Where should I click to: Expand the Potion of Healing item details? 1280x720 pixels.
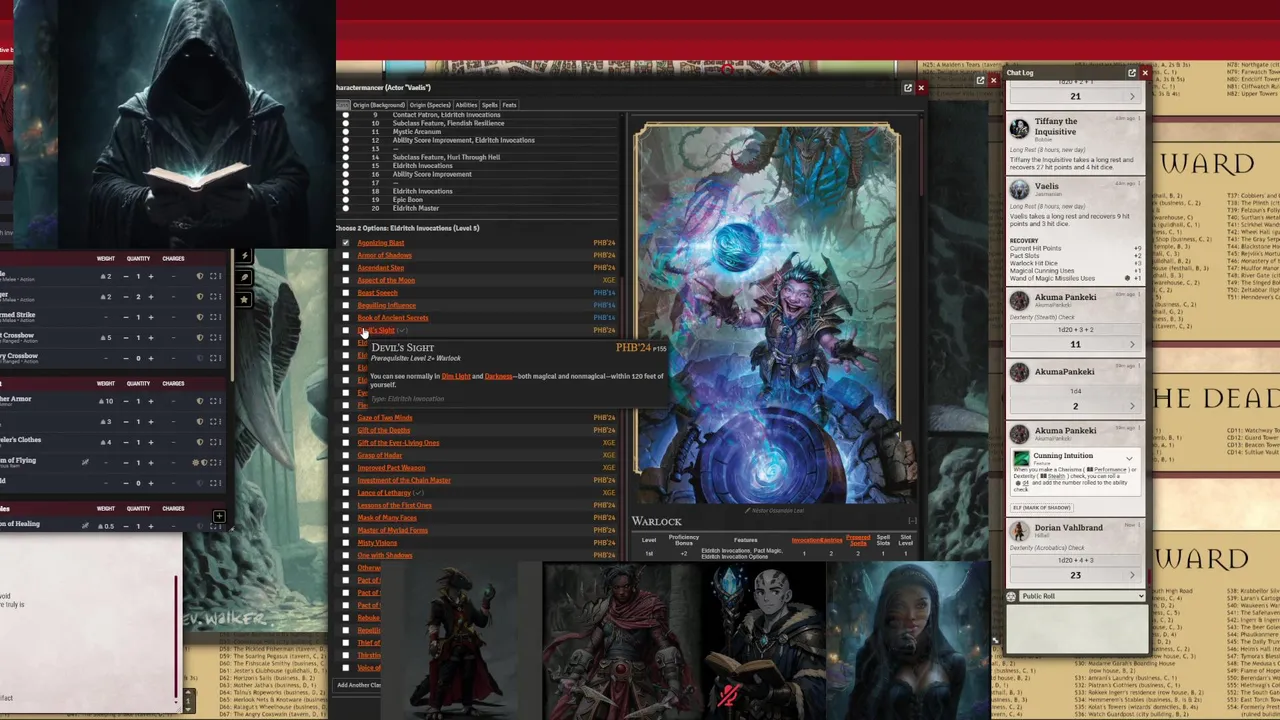(212, 526)
